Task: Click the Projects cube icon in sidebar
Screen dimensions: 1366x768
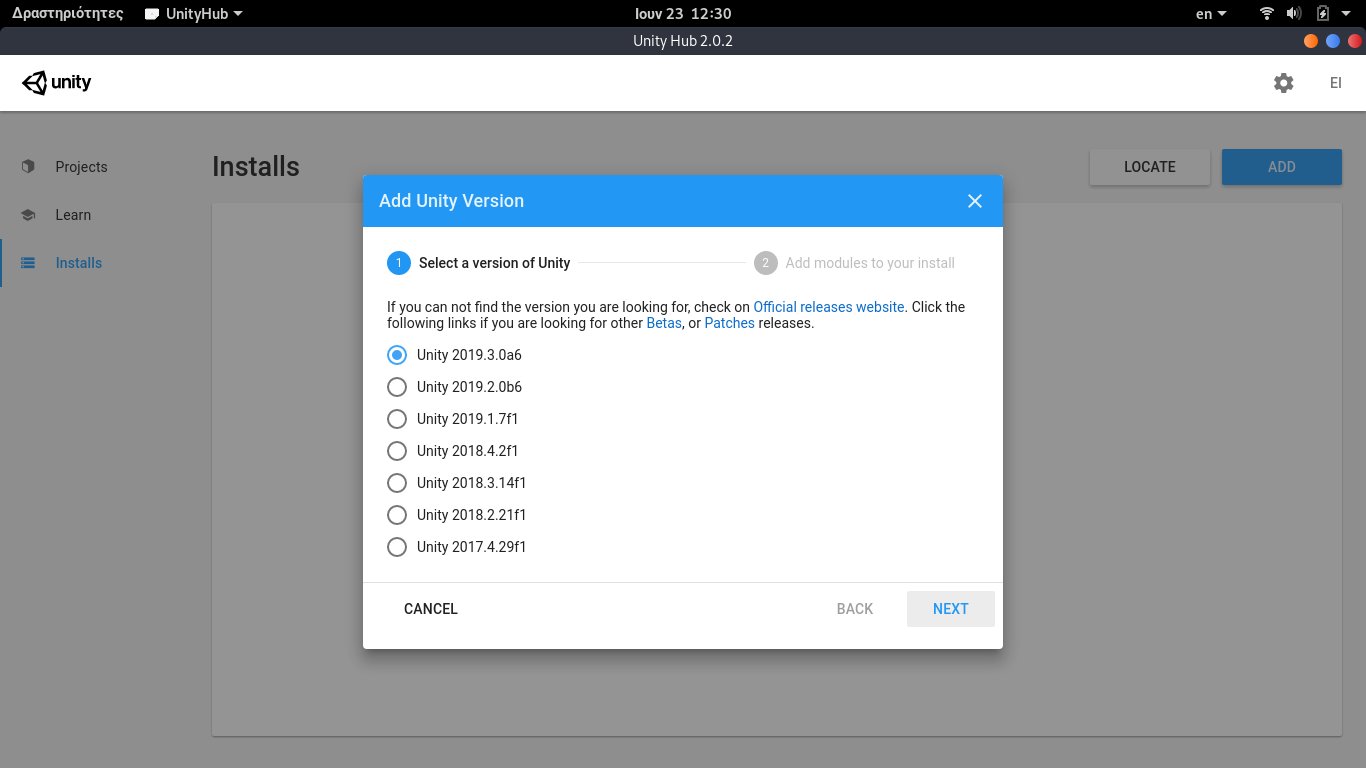Action: [x=28, y=167]
